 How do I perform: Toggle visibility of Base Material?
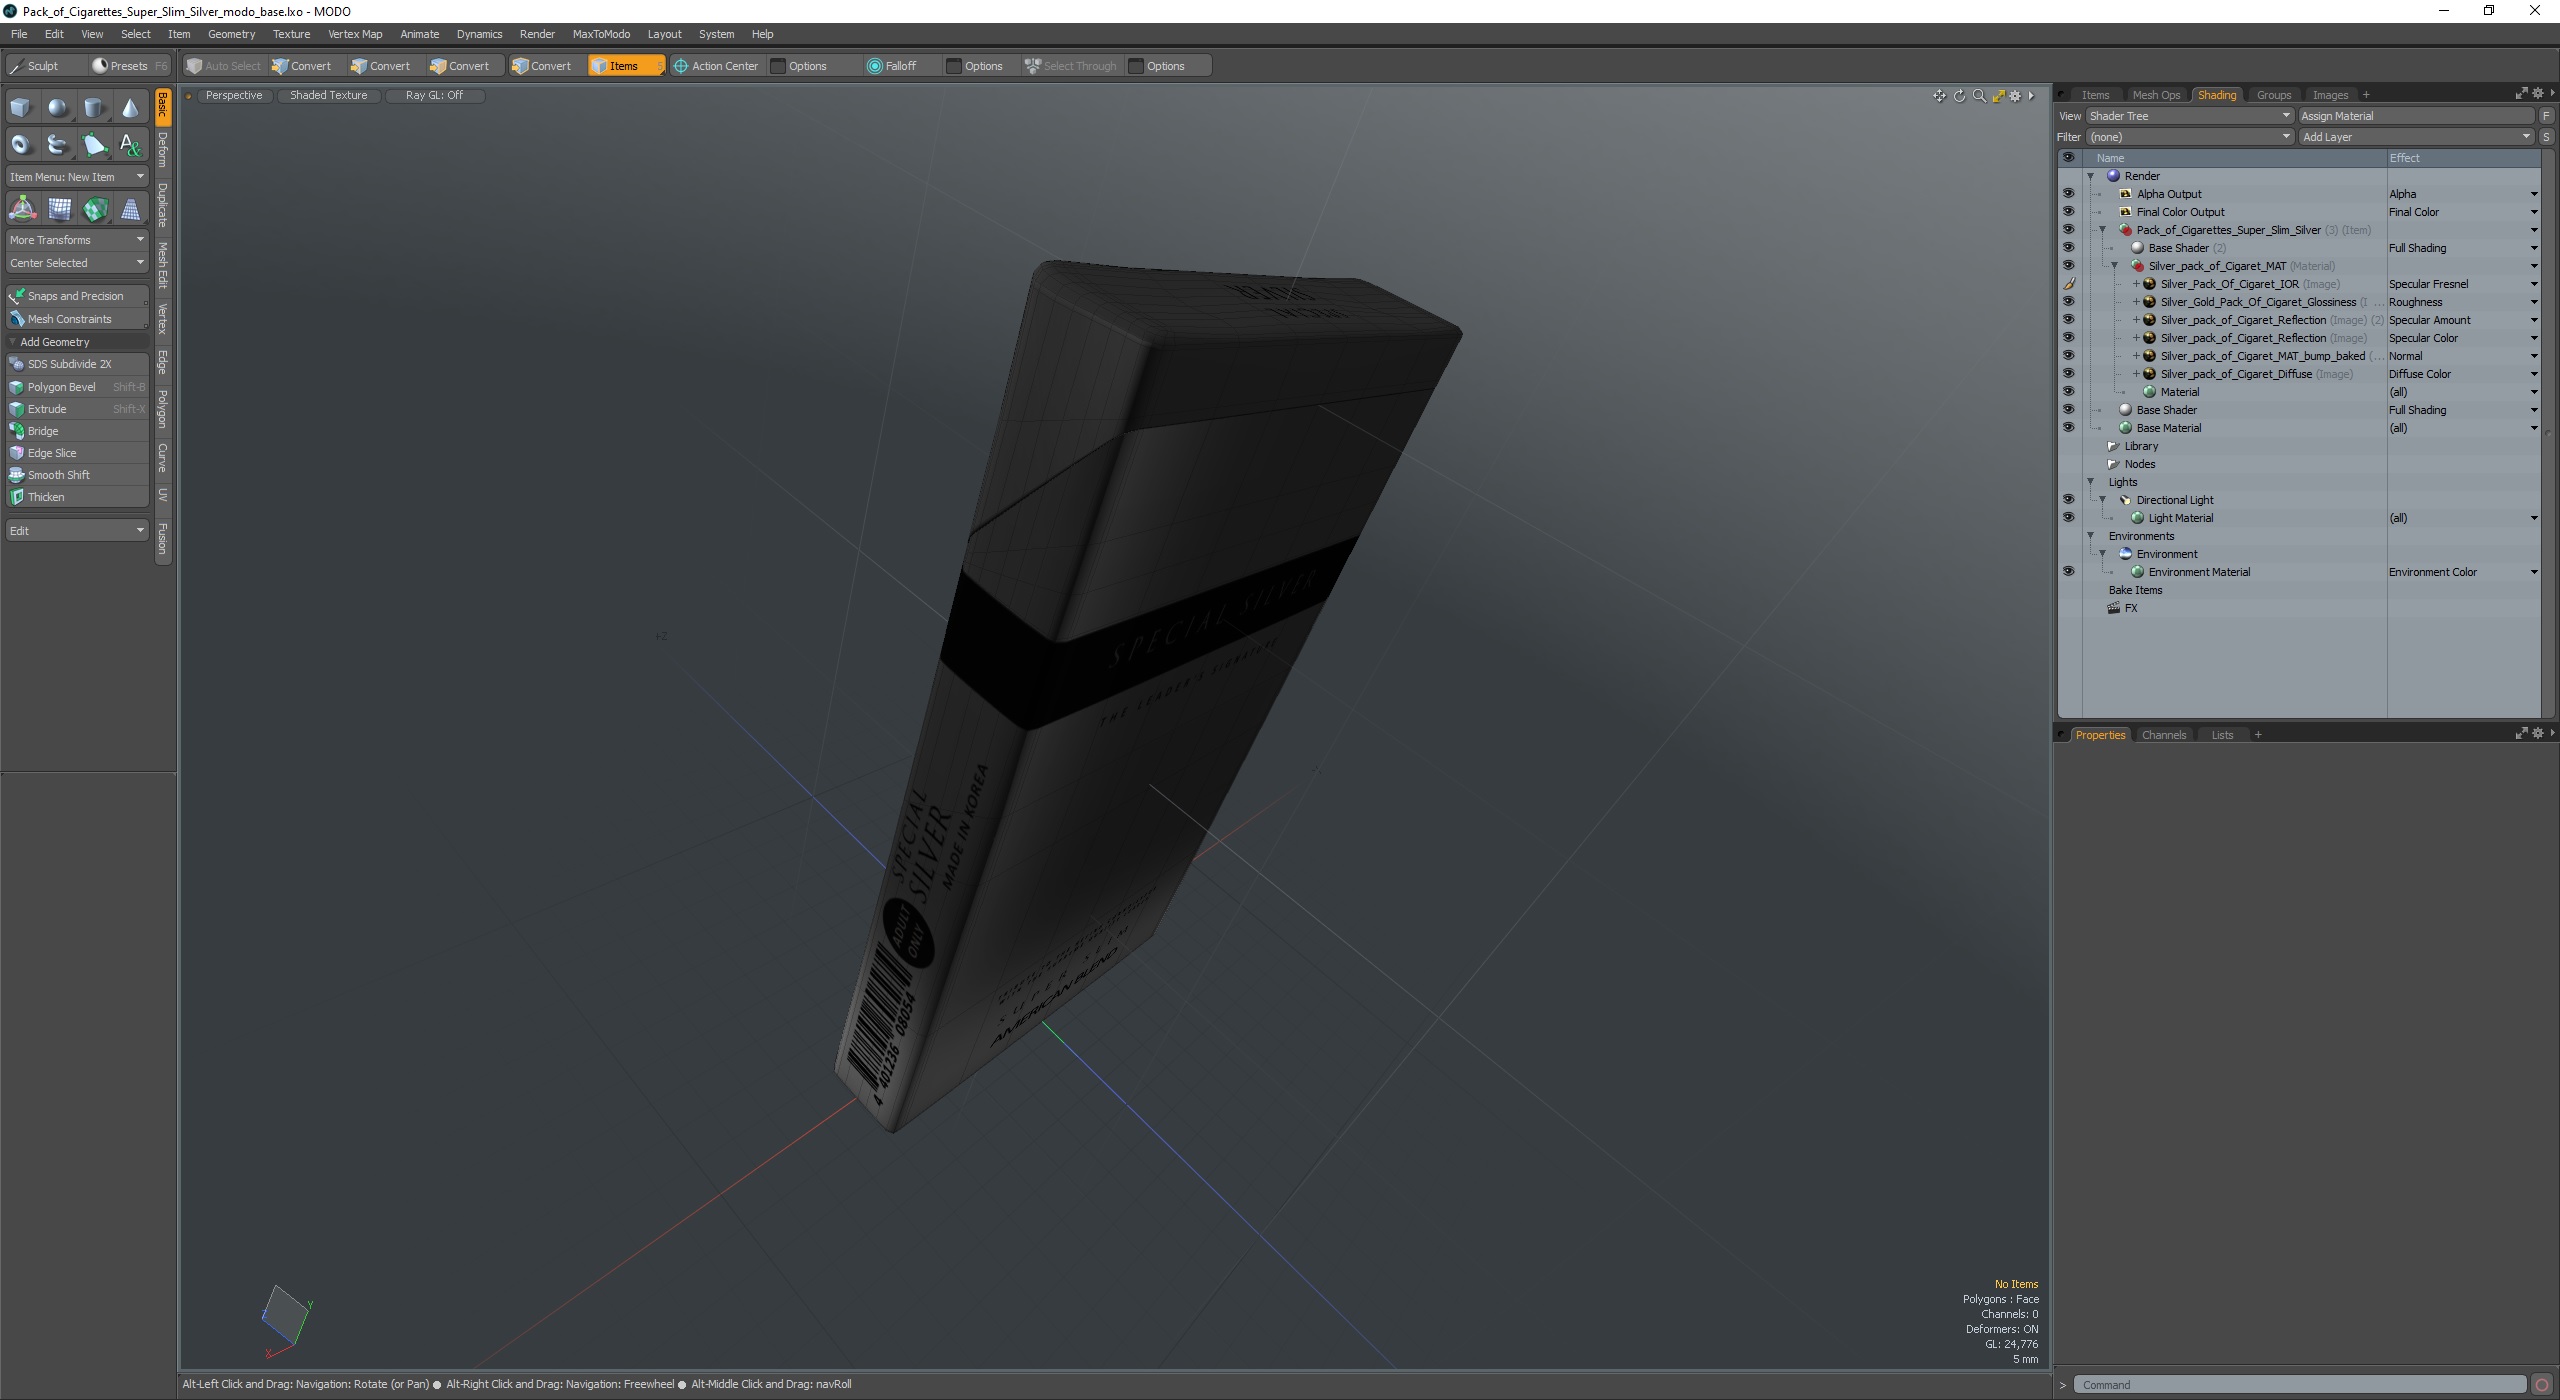pyautogui.click(x=2068, y=428)
